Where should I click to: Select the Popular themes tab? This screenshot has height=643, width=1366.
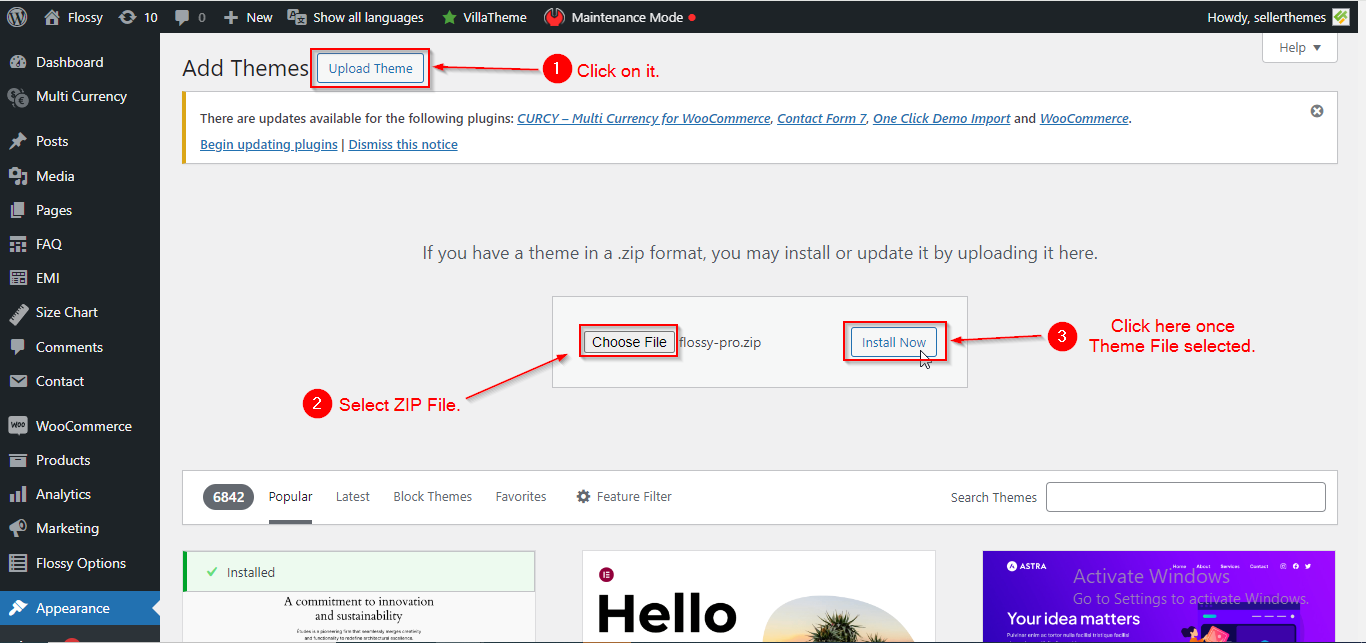pos(291,496)
